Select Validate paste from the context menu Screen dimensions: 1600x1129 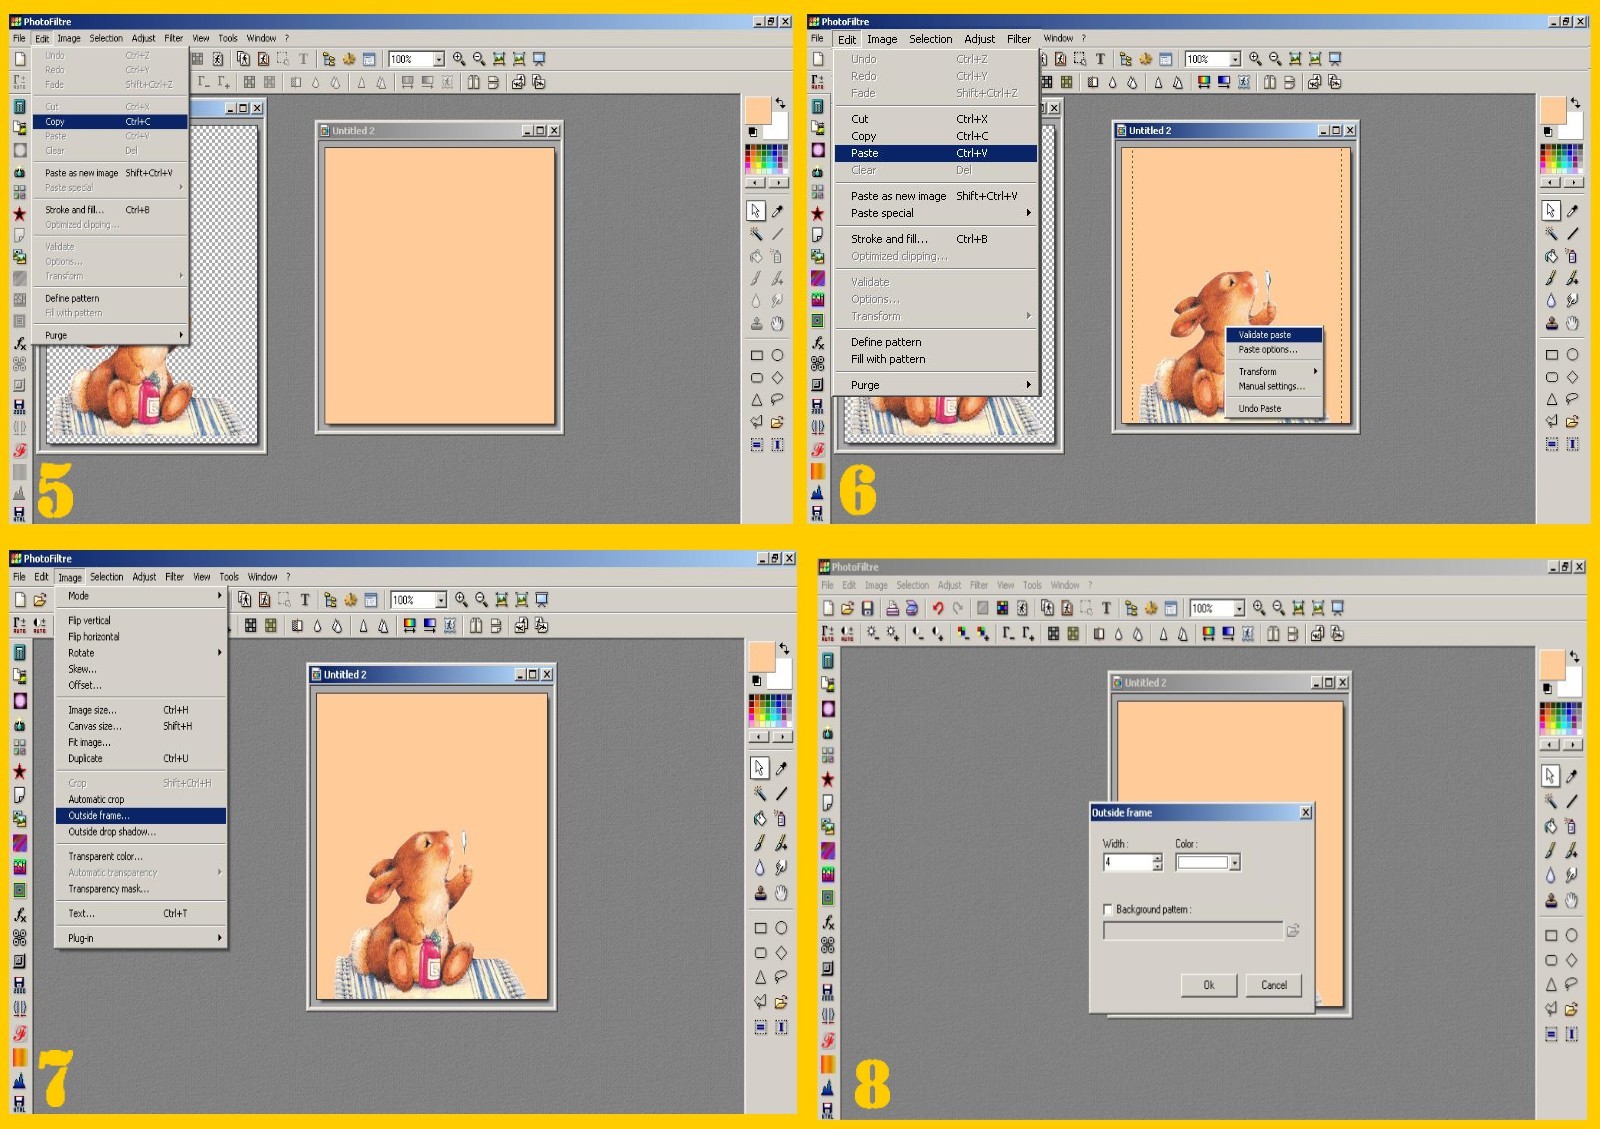tap(1264, 335)
